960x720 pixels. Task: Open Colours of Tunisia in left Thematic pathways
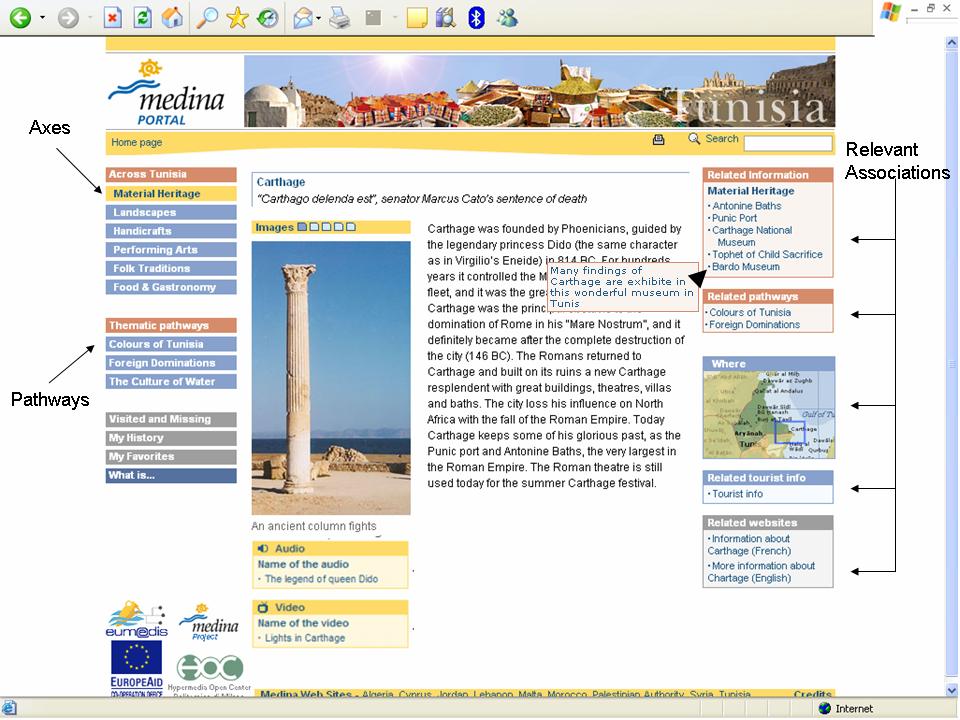pyautogui.click(x=171, y=344)
